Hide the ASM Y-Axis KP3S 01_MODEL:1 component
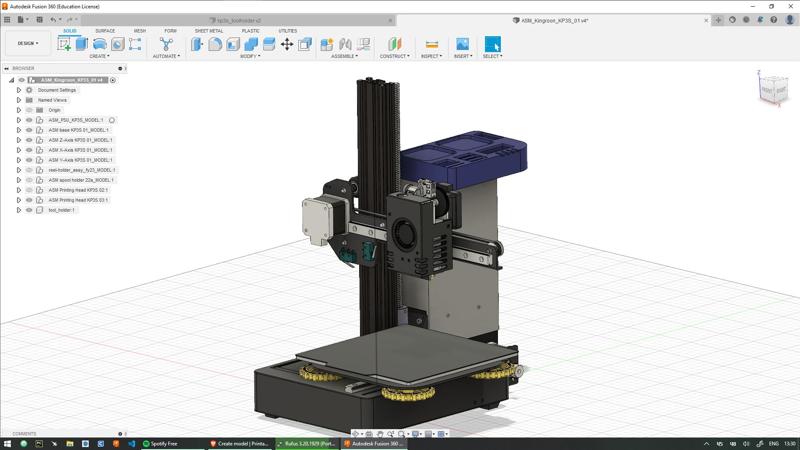Image resolution: width=800 pixels, height=450 pixels. point(29,160)
